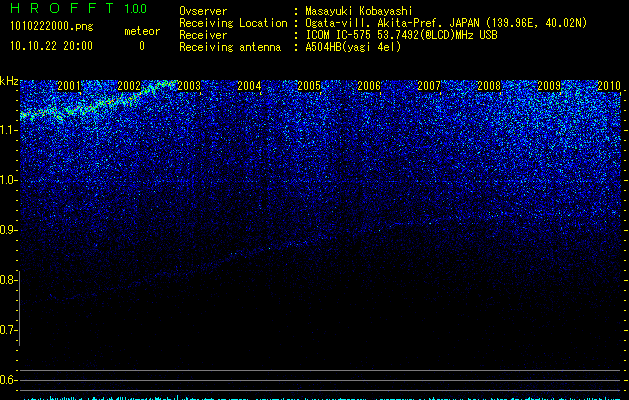Click the version number 1.0.0
Screen dimensions: 629x400
136,9
